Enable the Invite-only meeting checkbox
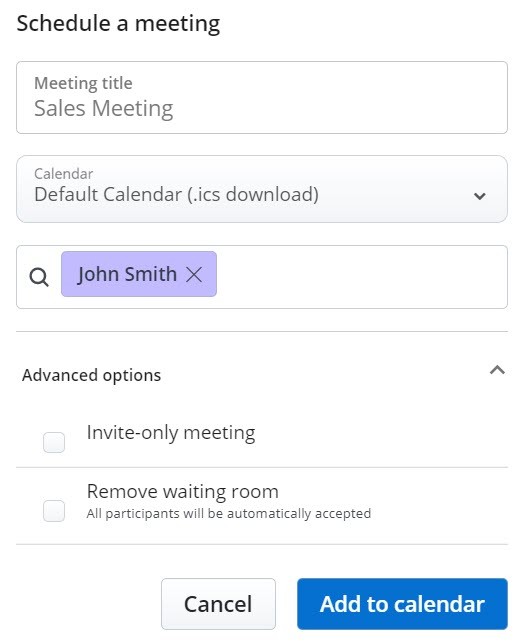Screen dimensions: 522x642 54,442
